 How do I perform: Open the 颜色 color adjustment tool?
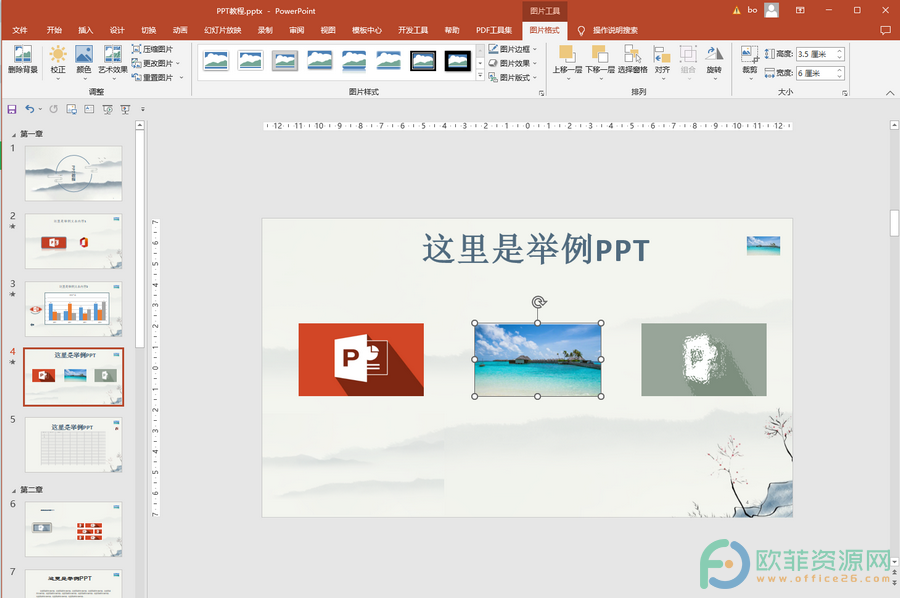pos(84,60)
